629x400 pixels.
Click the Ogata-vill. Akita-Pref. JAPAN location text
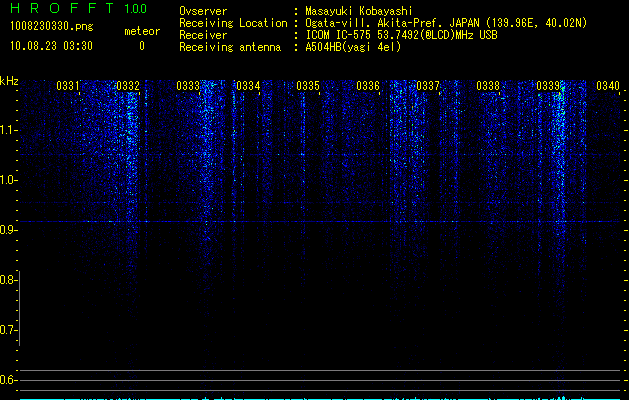[x=446, y=23]
